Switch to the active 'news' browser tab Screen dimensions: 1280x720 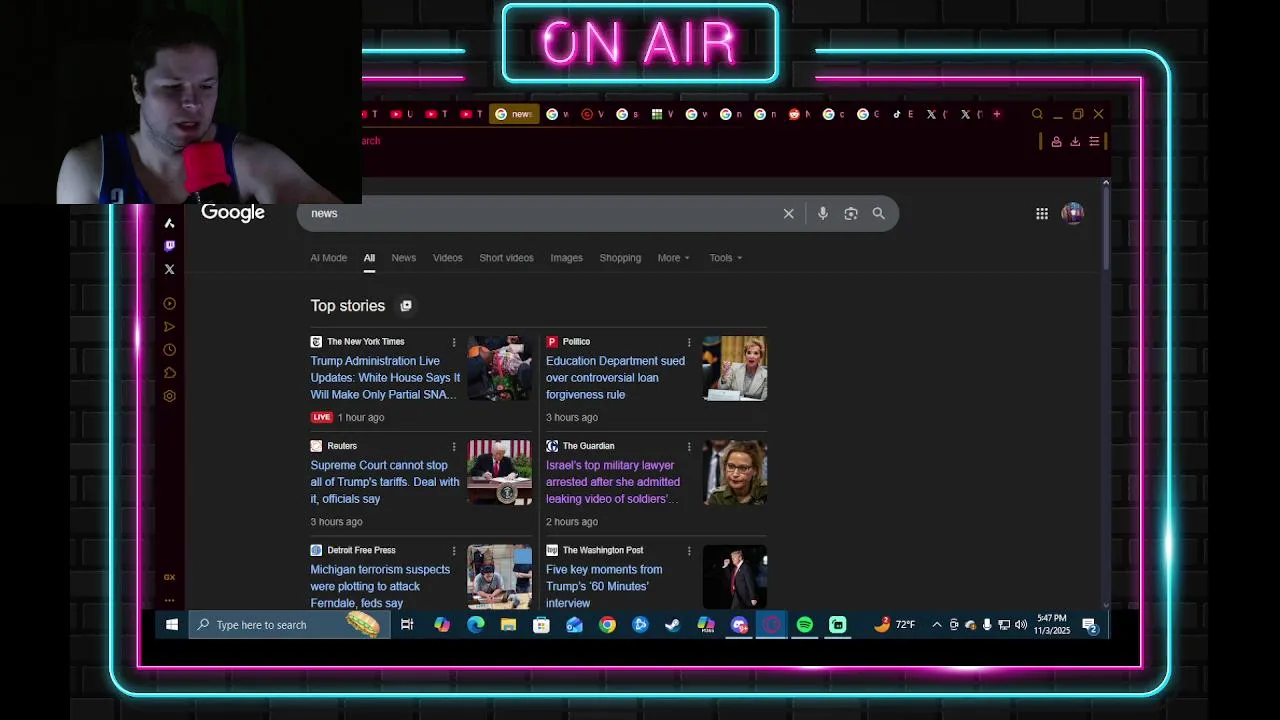click(x=514, y=114)
